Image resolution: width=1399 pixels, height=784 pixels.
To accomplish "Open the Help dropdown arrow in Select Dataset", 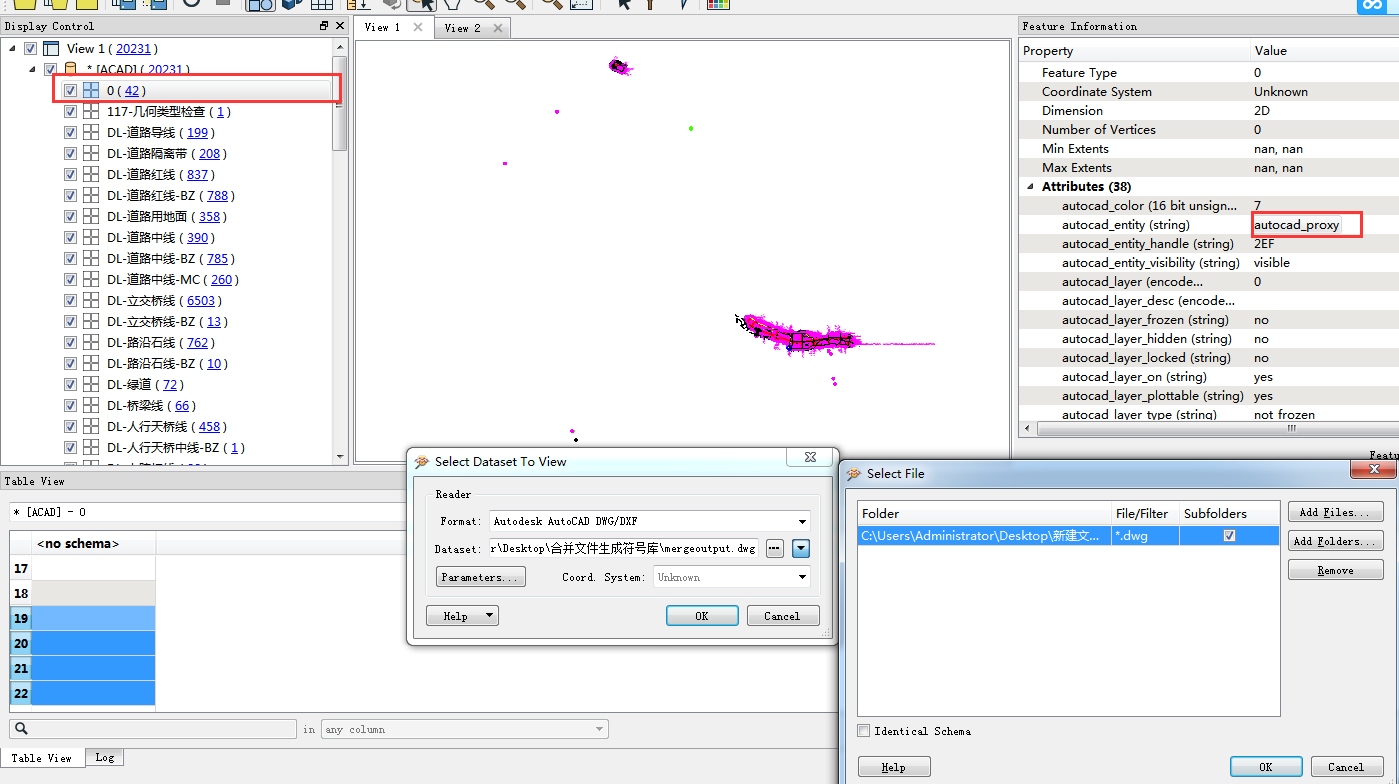I will tap(490, 615).
